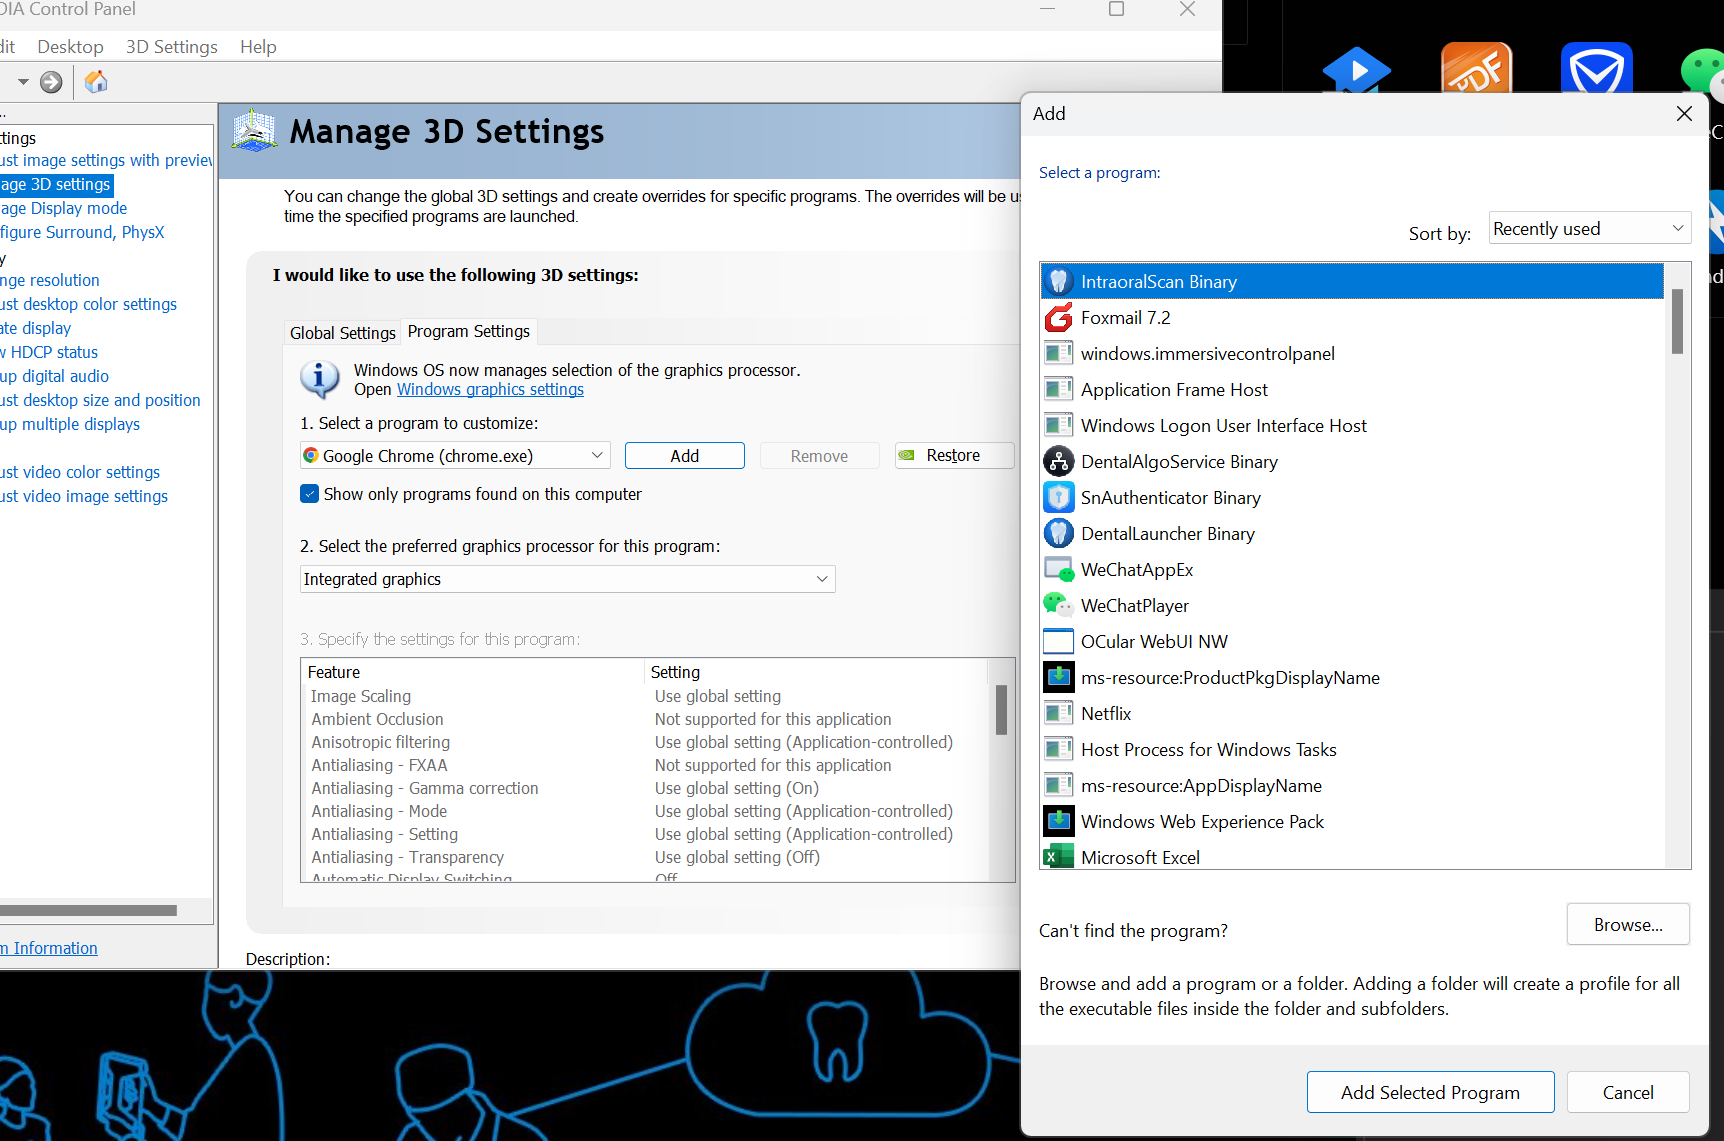Open Adjust video color settings in sidebar
Image resolution: width=1724 pixels, height=1141 pixels.
pyautogui.click(x=80, y=472)
